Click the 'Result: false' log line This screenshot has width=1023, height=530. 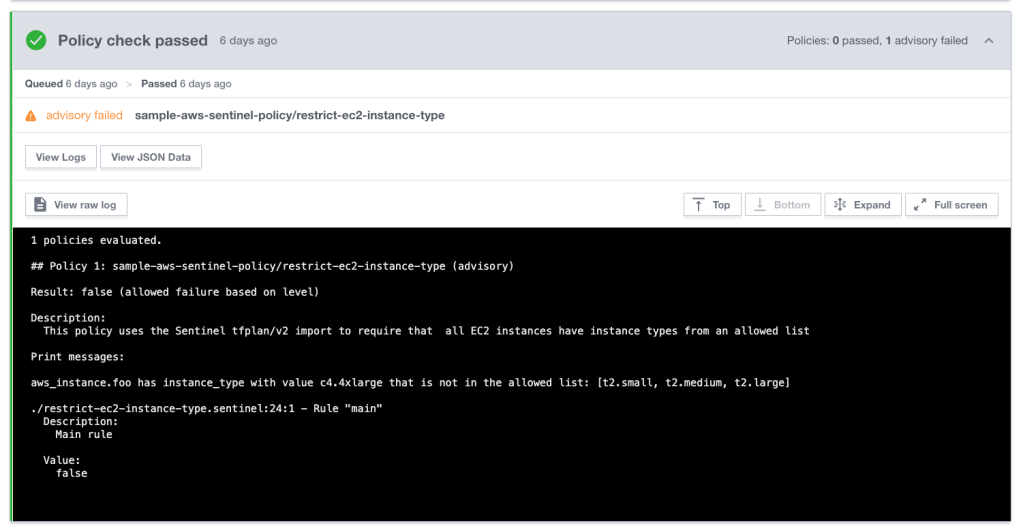point(175,291)
